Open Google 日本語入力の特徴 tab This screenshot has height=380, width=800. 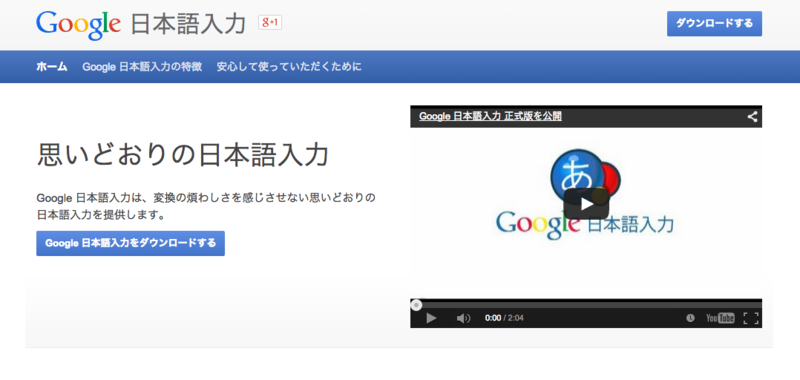click(x=142, y=66)
